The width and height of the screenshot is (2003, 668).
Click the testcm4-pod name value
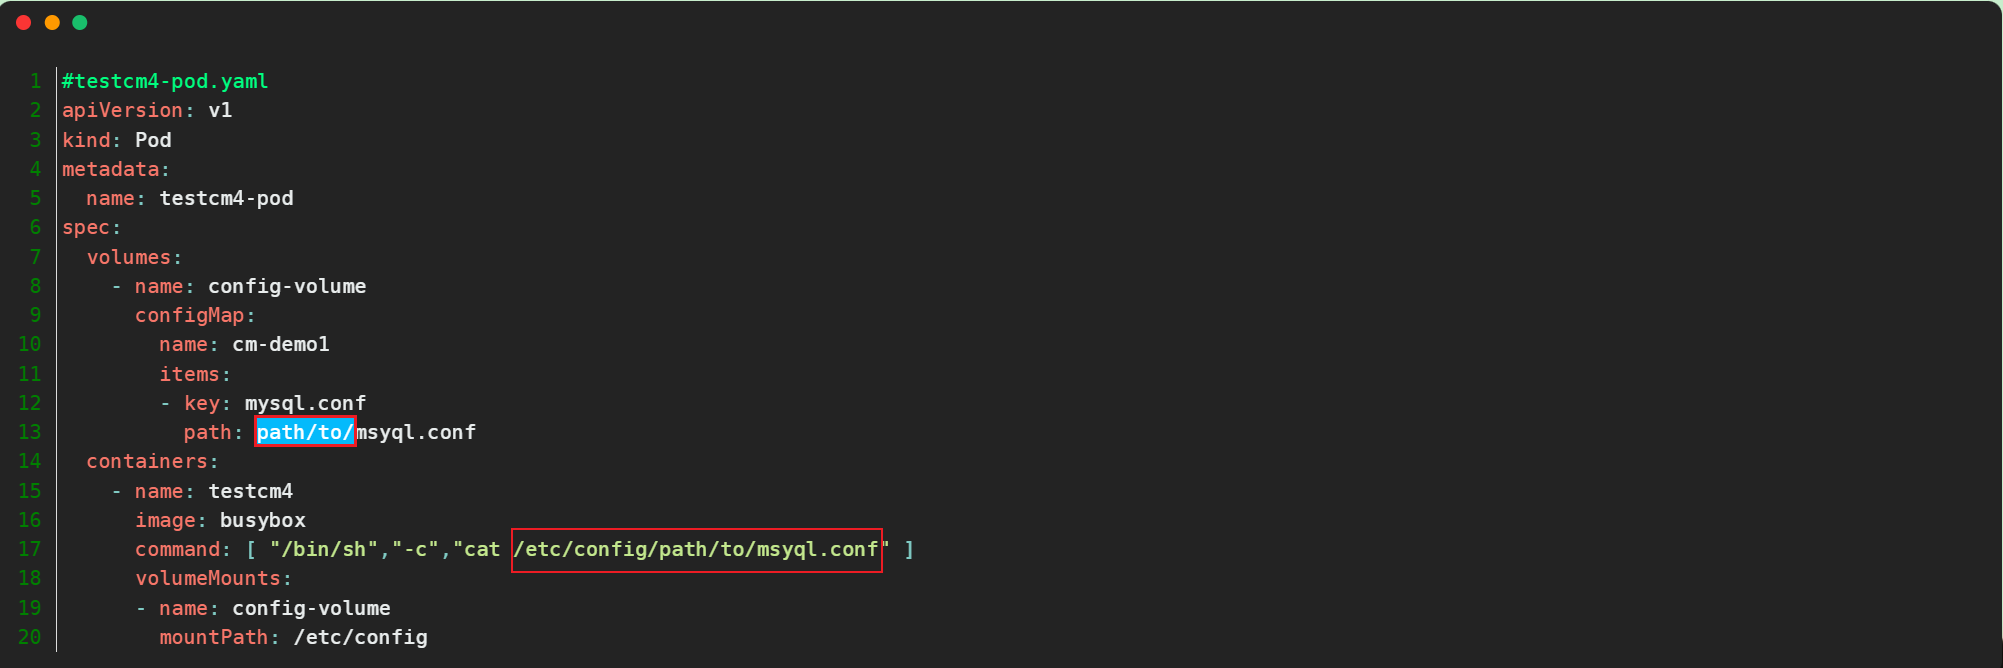227,198
